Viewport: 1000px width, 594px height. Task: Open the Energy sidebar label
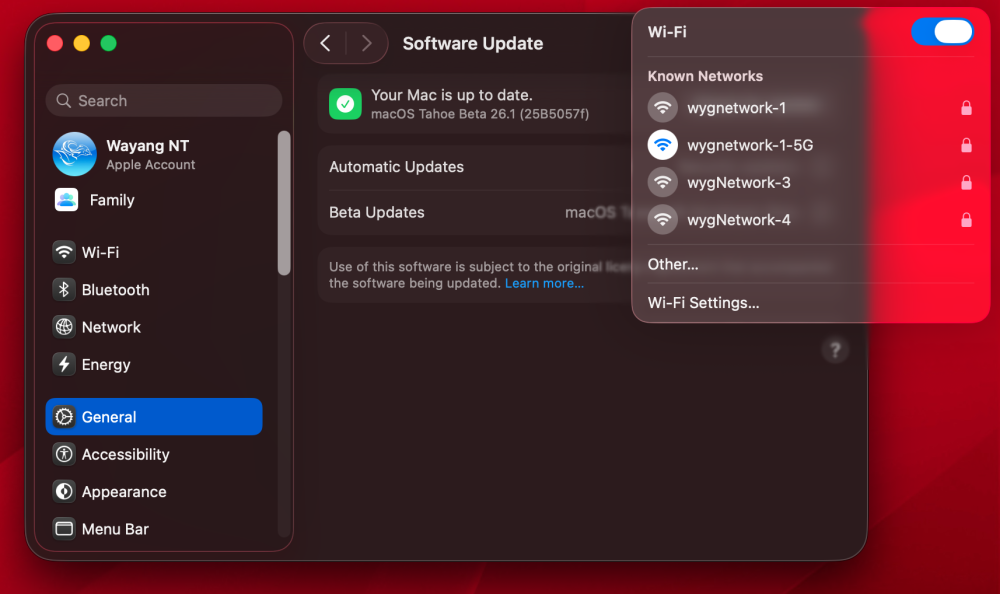[x=106, y=365]
